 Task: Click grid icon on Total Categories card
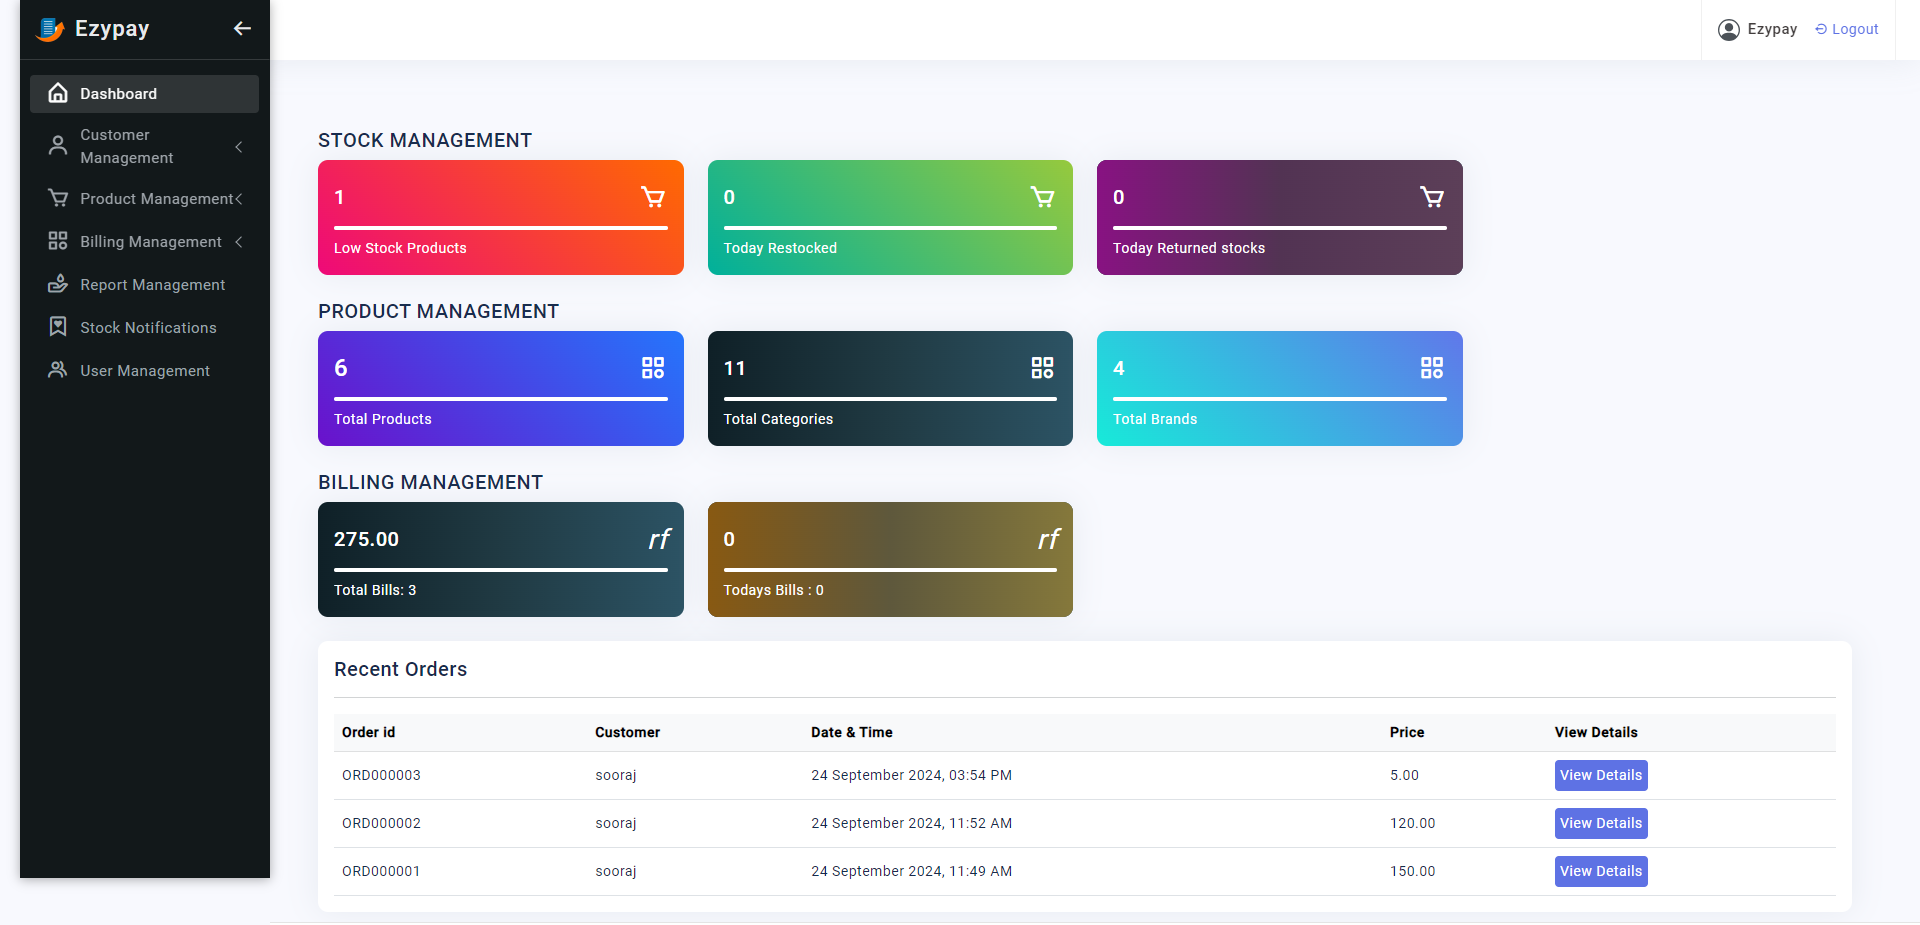coord(1042,368)
